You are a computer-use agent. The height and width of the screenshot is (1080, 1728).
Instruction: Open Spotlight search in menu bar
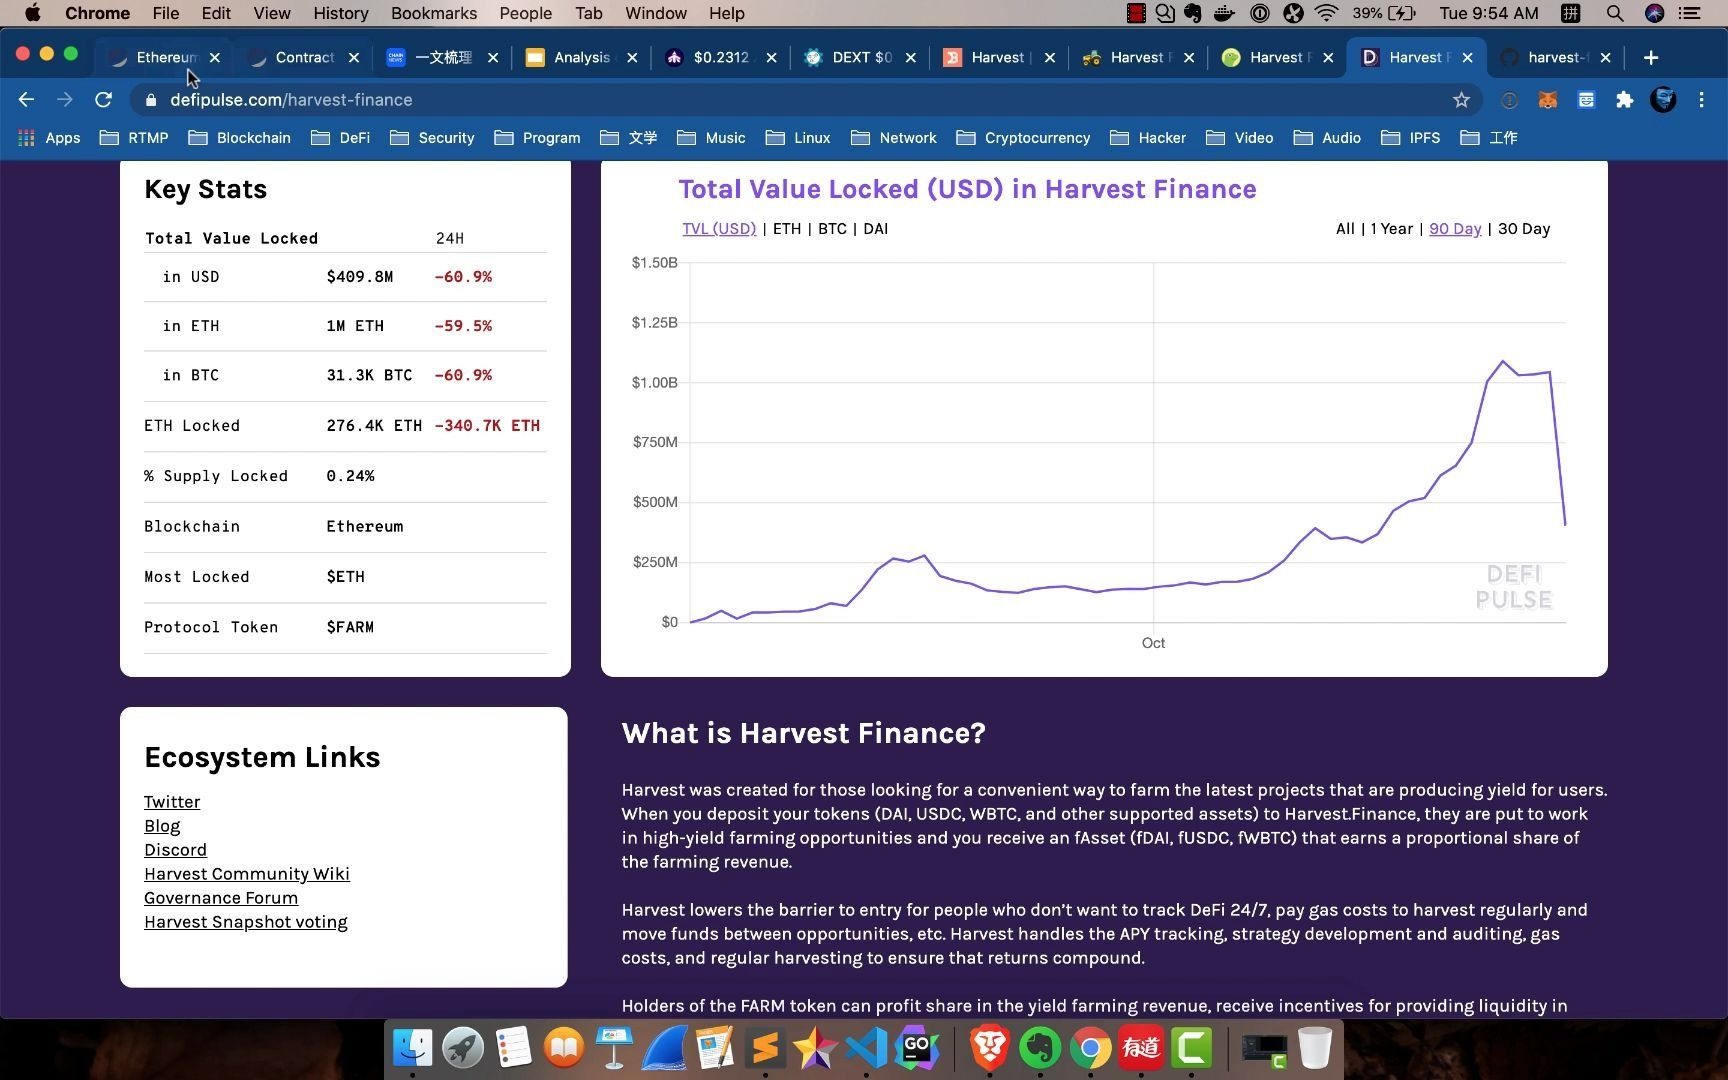click(x=1614, y=13)
